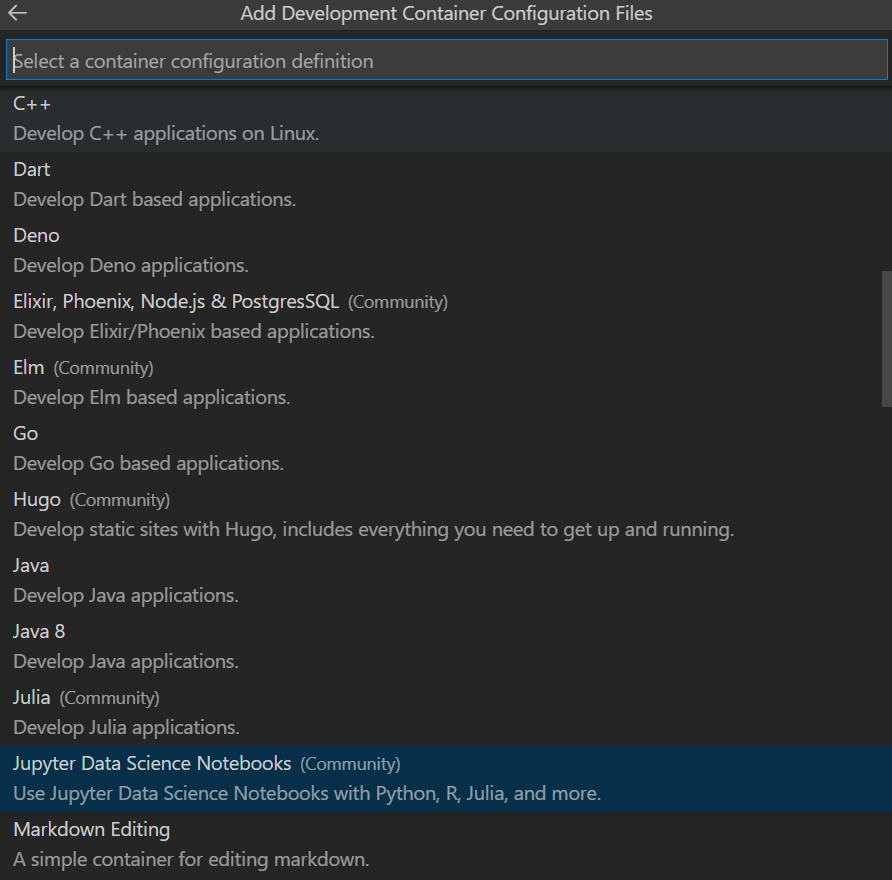892x880 pixels.
Task: Focus the container configuration search box
Action: click(446, 60)
